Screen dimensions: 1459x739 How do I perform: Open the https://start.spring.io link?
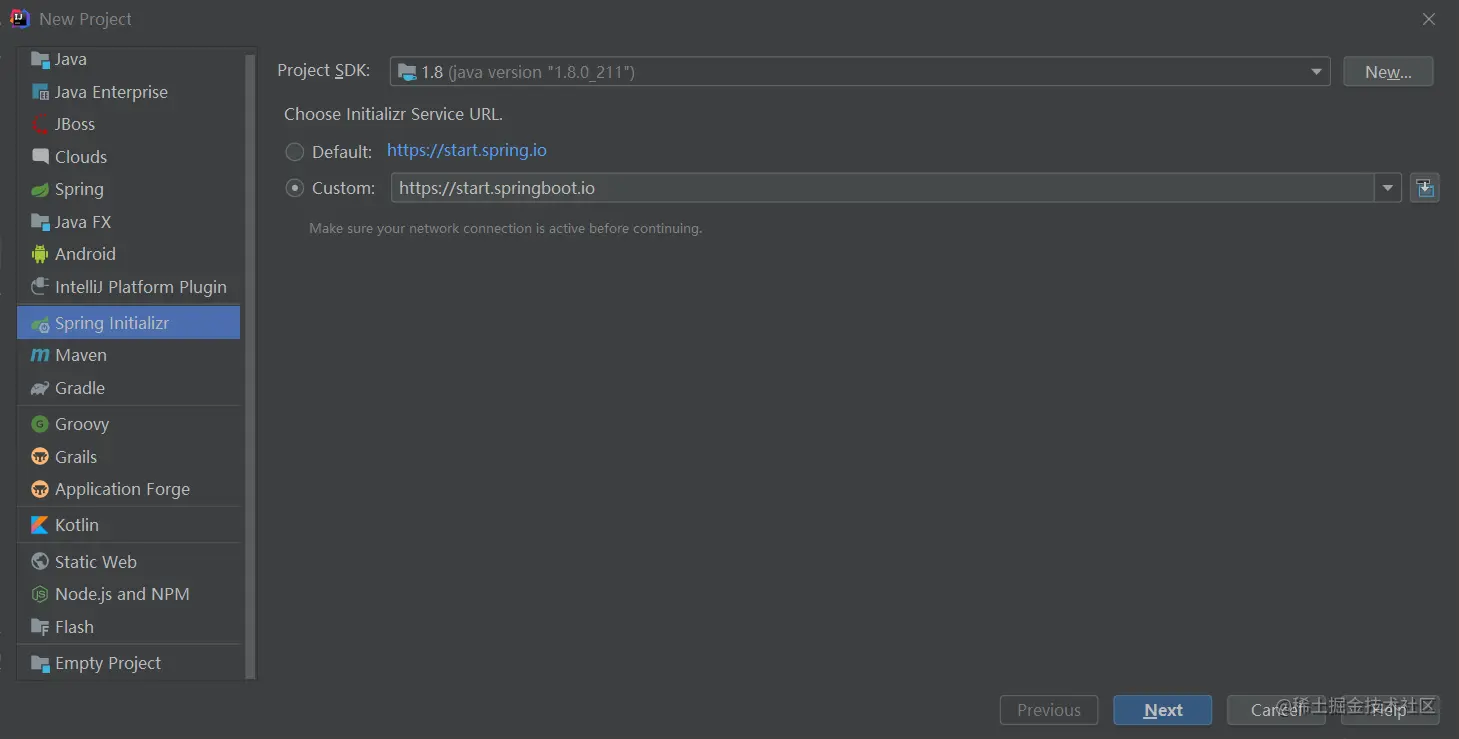[x=467, y=151]
